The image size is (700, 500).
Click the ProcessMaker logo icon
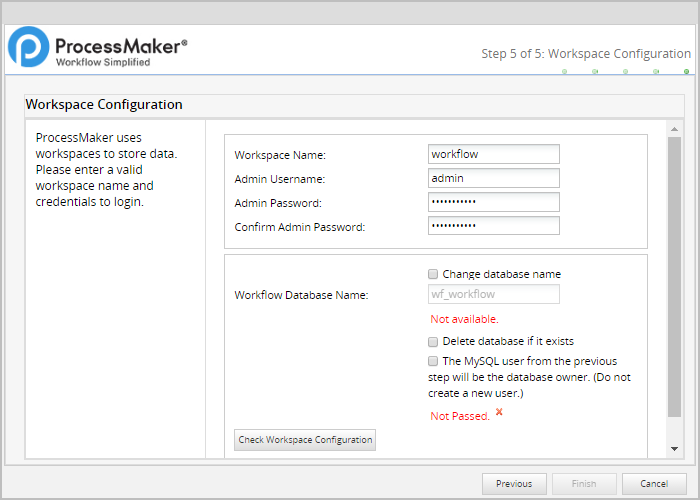tap(29, 47)
